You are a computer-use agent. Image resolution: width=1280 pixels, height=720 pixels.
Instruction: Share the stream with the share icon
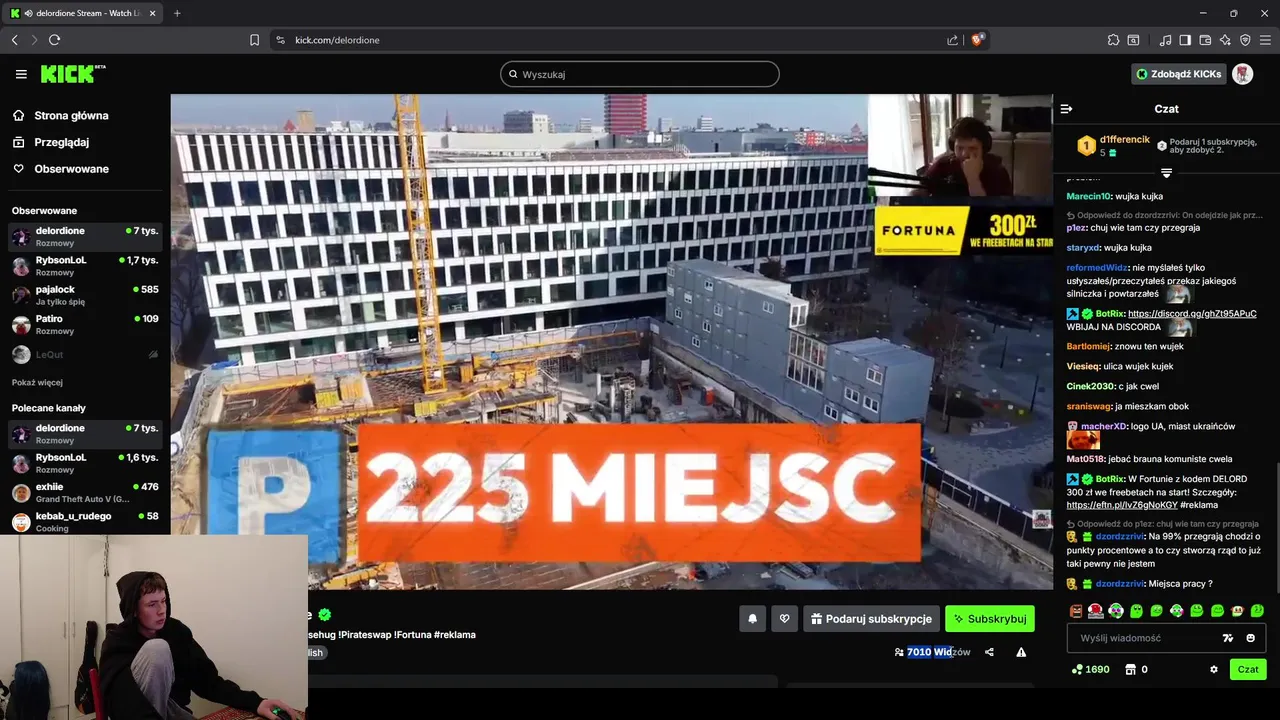(x=989, y=652)
